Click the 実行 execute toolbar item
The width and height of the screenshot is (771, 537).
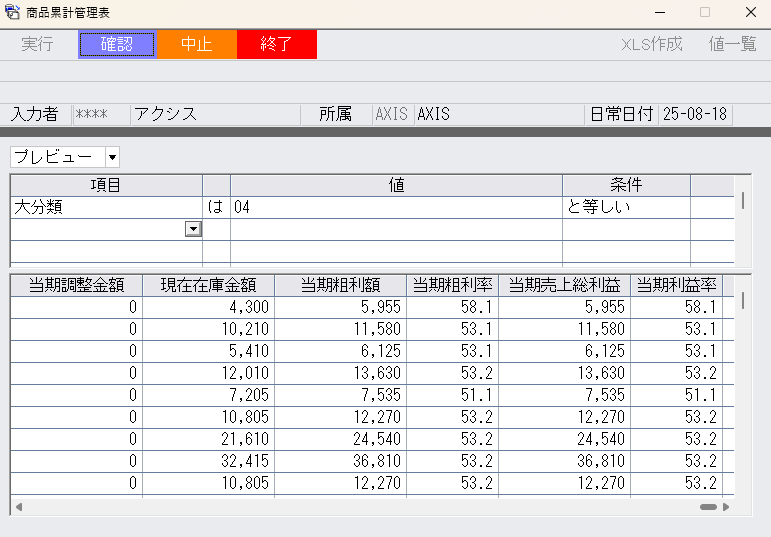pos(37,45)
